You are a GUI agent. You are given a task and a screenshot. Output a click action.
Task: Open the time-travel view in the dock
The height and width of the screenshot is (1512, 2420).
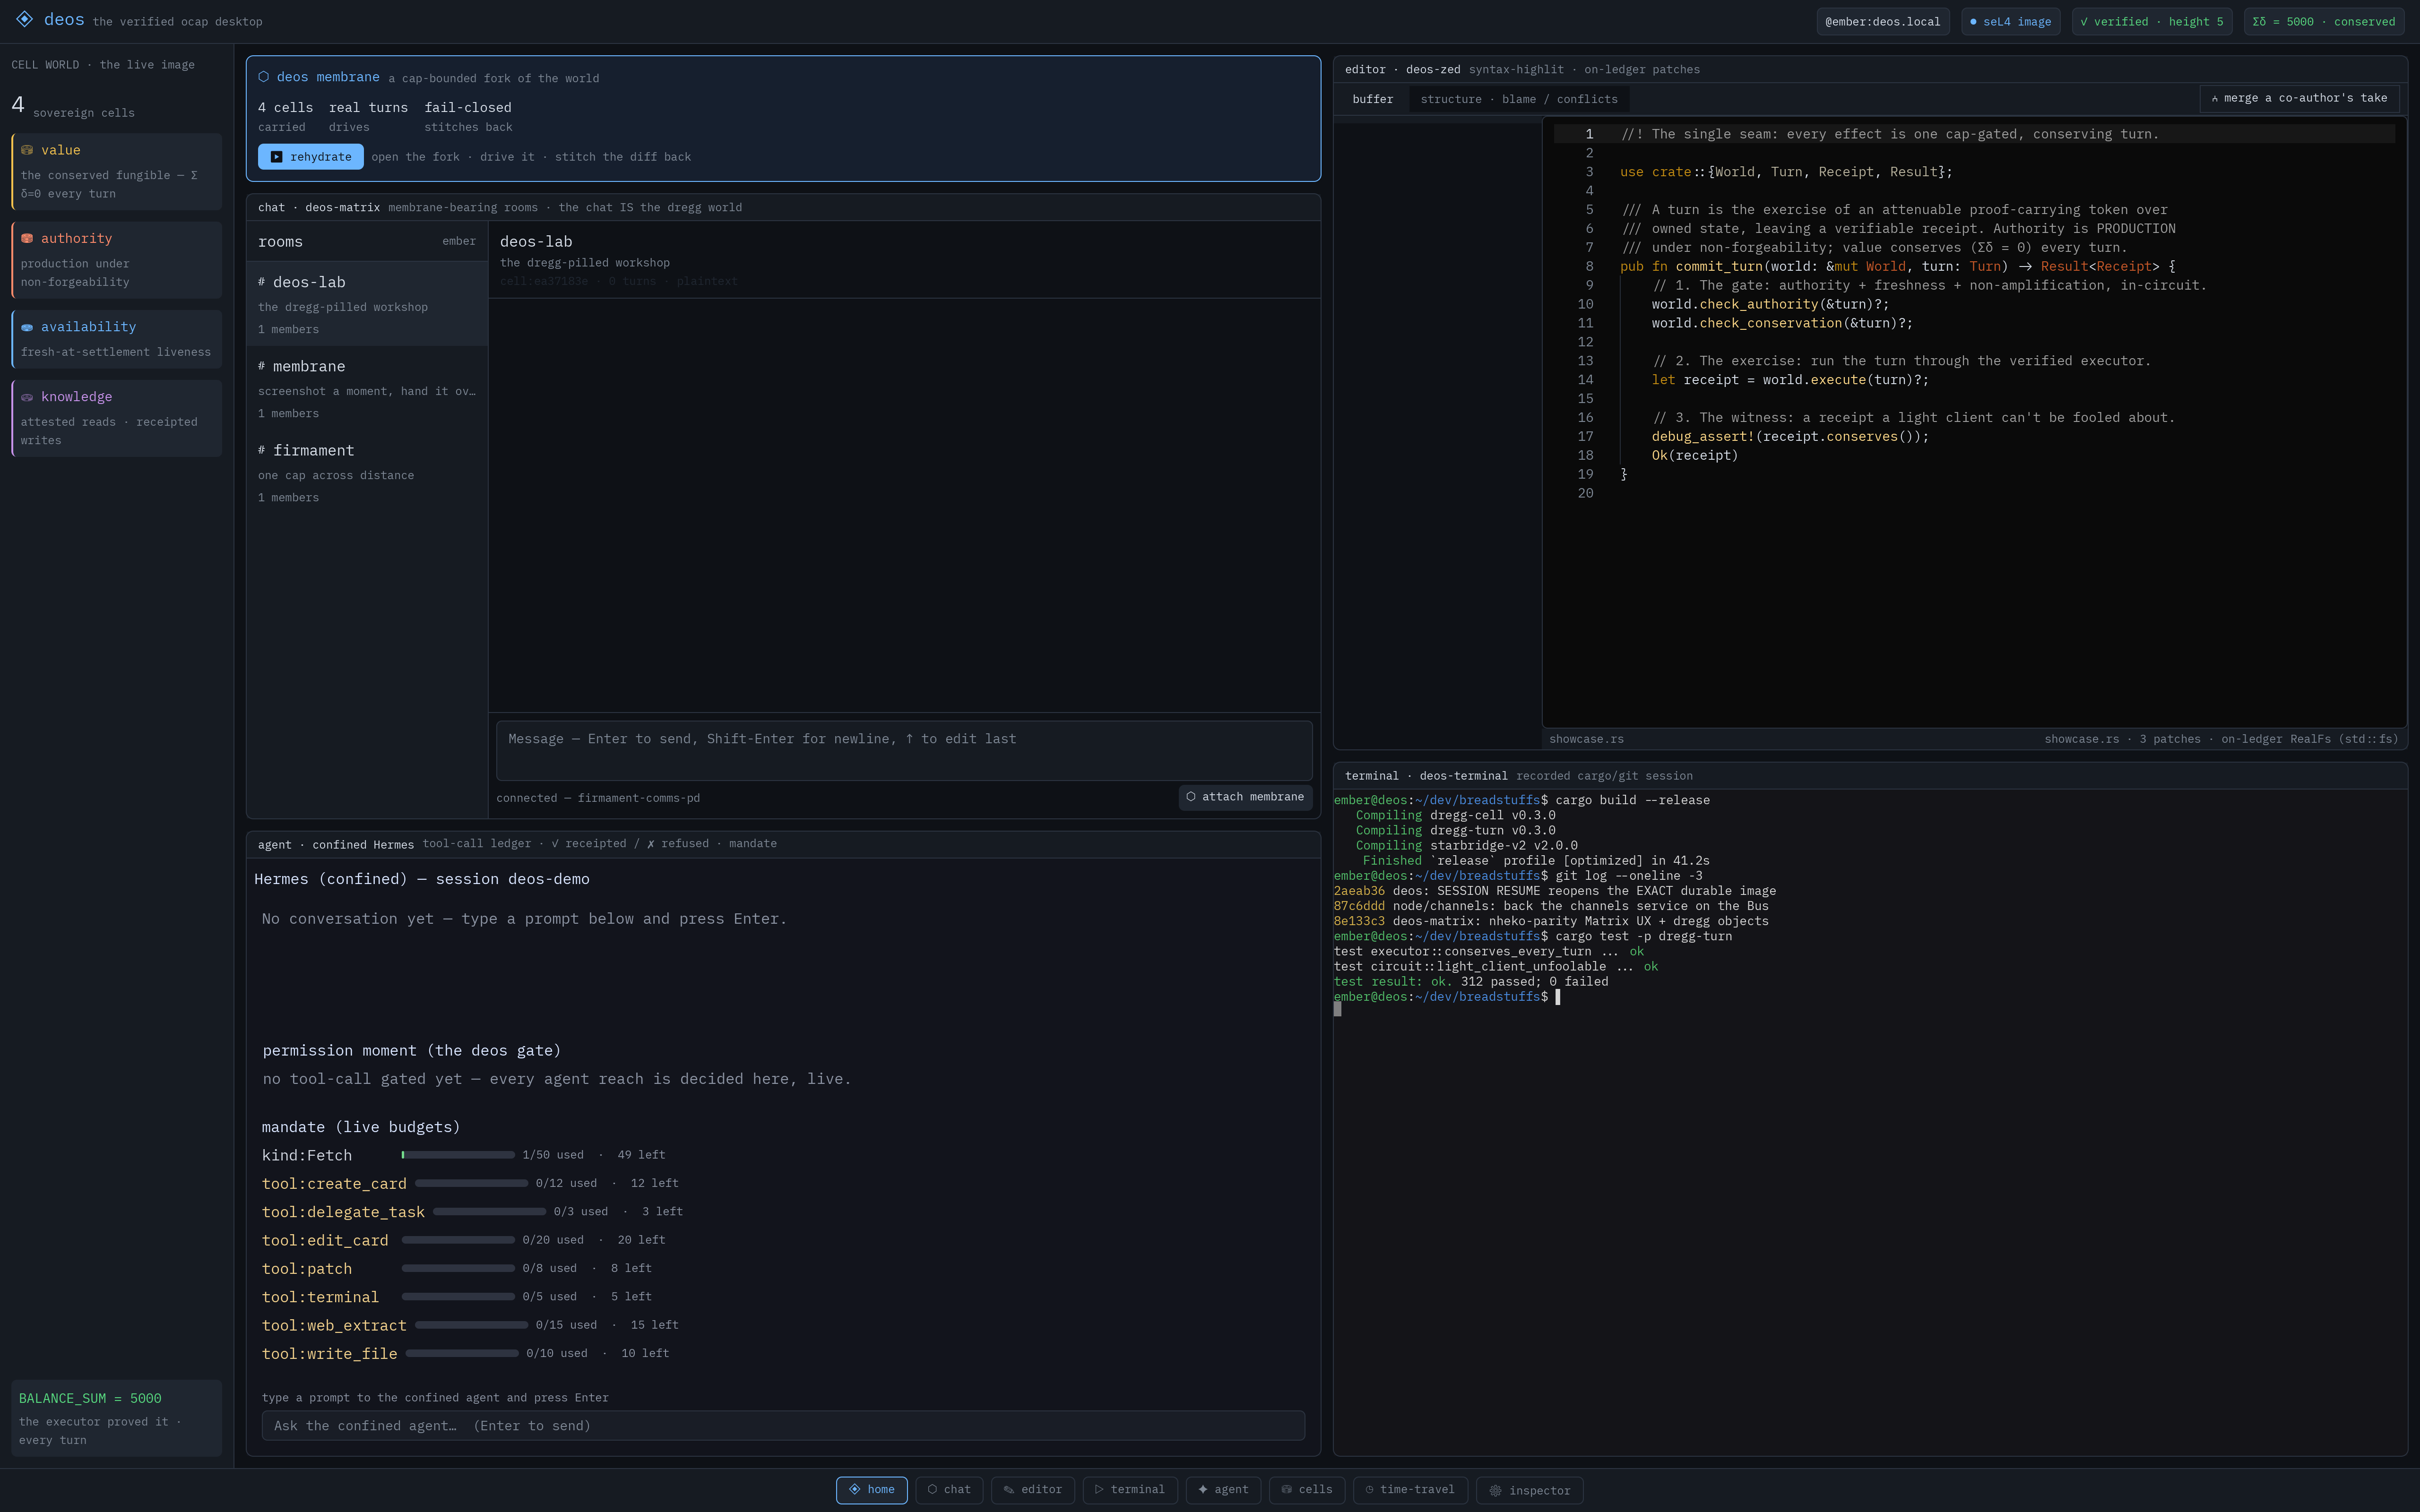click(x=1409, y=1489)
